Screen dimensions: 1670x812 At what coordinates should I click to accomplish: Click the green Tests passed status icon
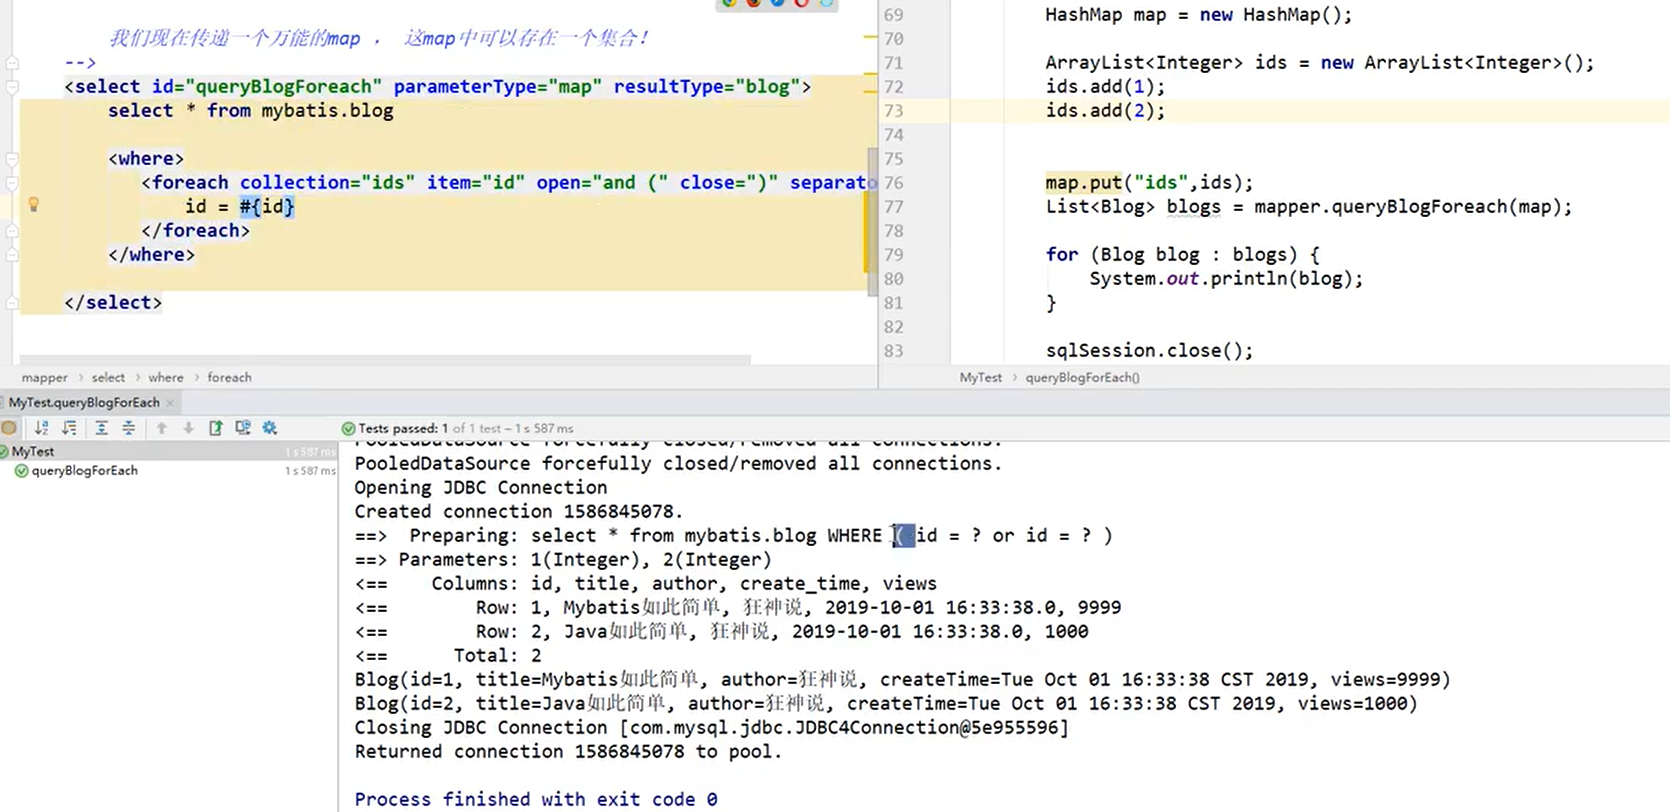coord(348,428)
